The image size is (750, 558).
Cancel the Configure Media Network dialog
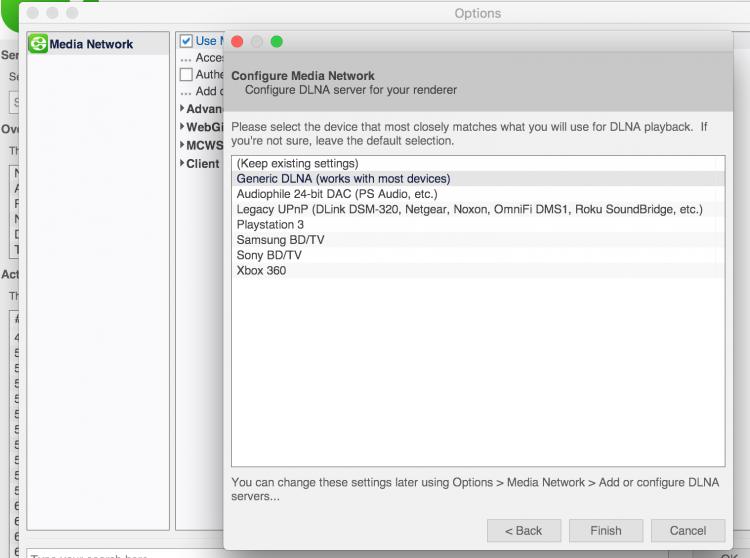[688, 531]
